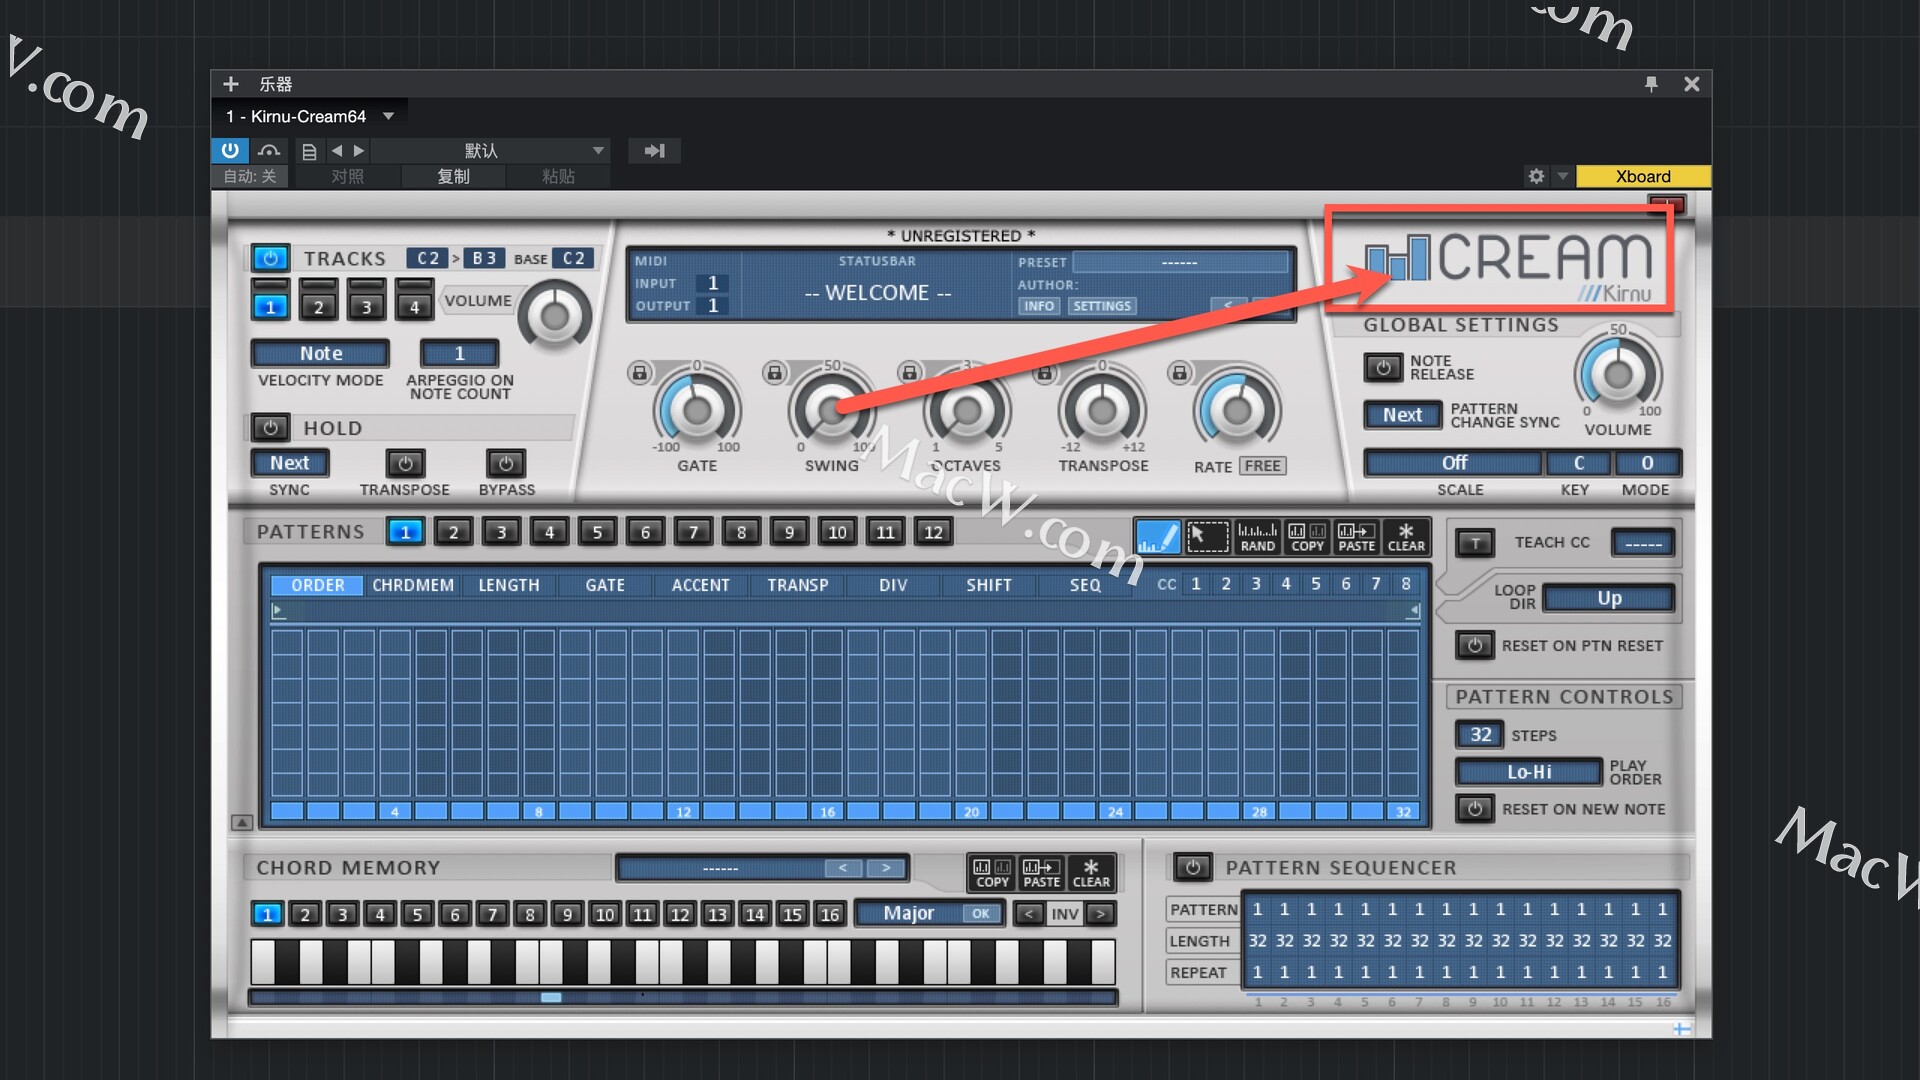Image resolution: width=1920 pixels, height=1080 pixels.
Task: Click the plus icon to add instrument
Action: [x=231, y=84]
